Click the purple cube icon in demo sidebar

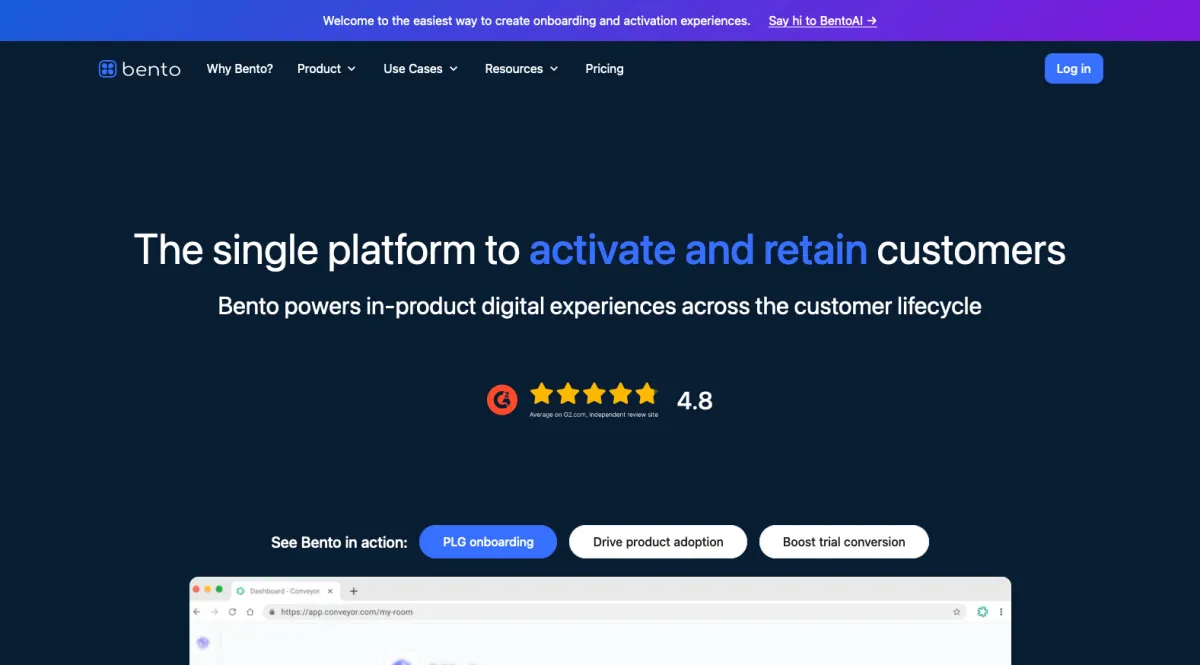[x=203, y=643]
